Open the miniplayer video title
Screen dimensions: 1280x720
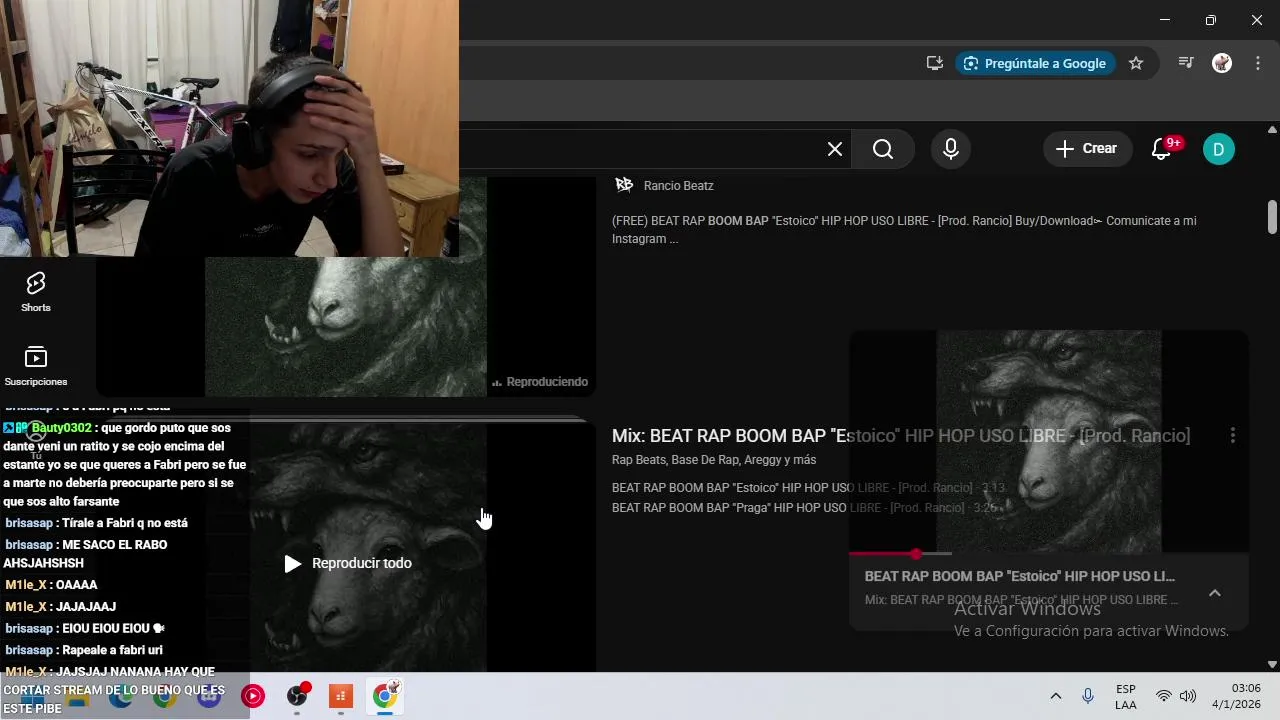click(1020, 577)
